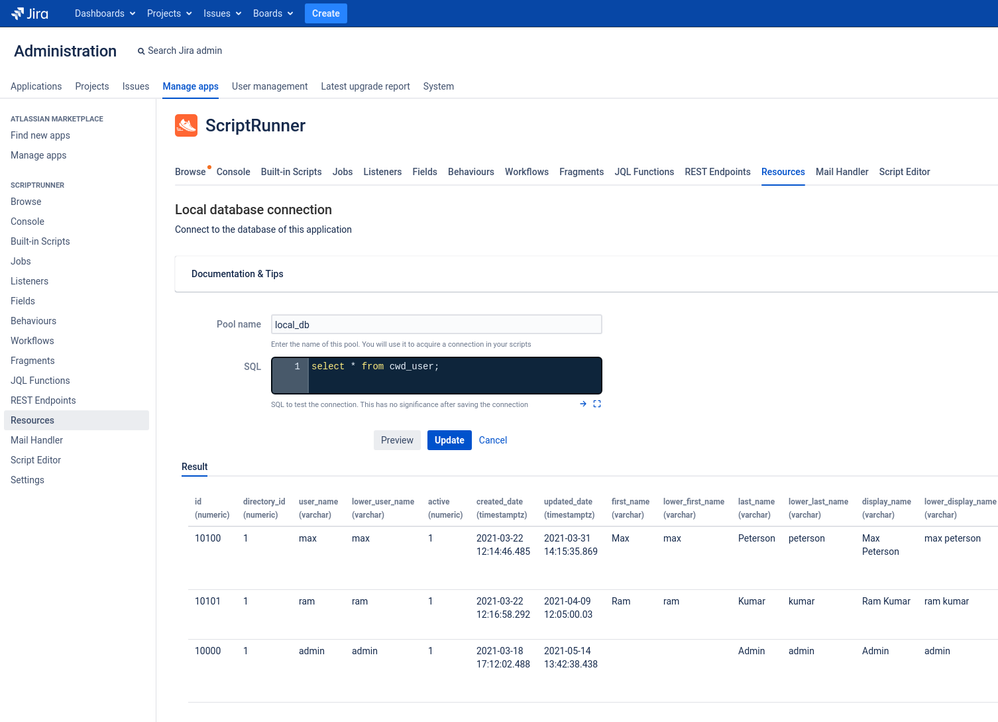998x722 pixels.
Task: Open Settings in sidebar
Action: coord(27,480)
